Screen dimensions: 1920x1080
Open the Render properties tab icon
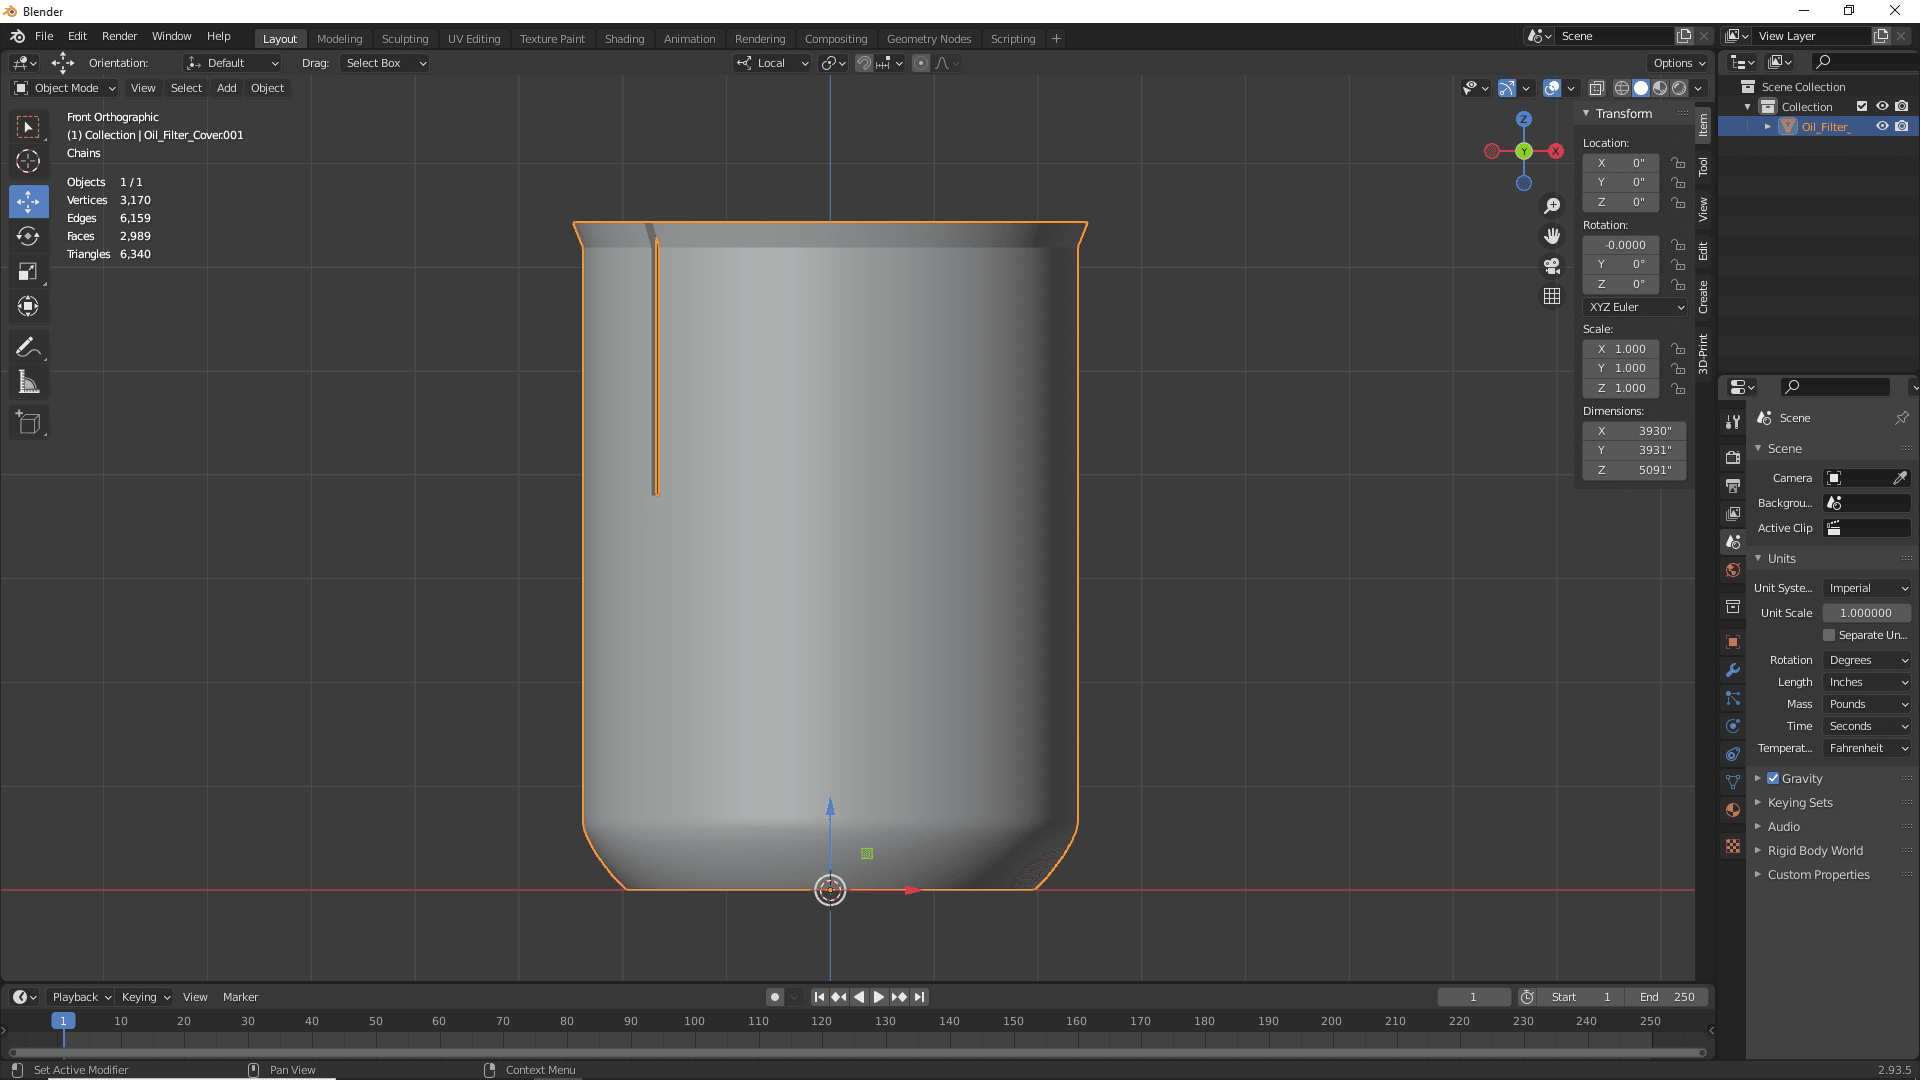[1733, 457]
